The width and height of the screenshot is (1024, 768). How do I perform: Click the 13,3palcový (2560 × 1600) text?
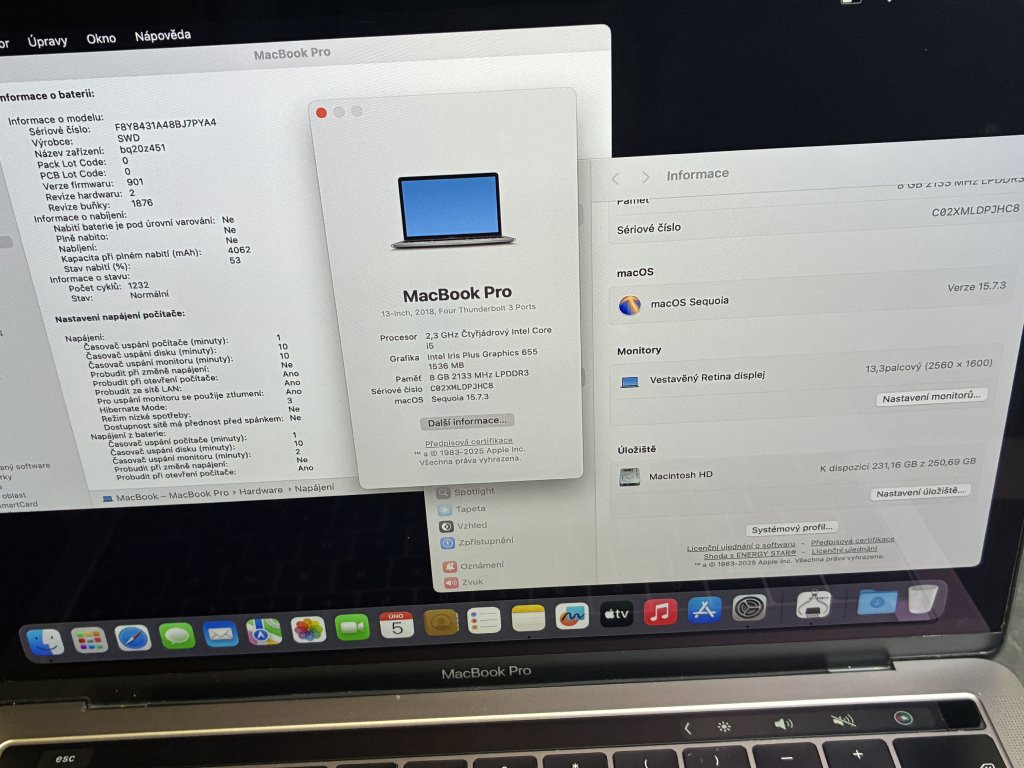click(x=929, y=366)
